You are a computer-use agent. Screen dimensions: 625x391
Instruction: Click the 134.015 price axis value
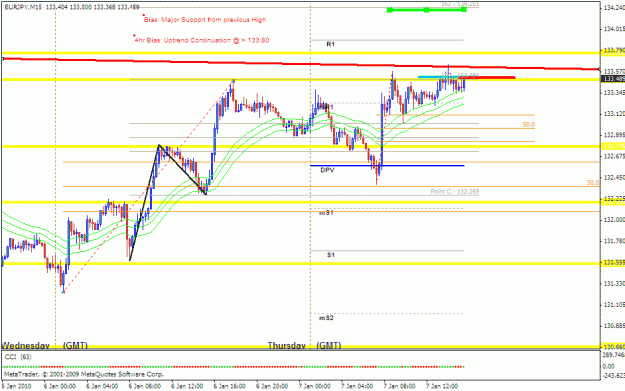pyautogui.click(x=614, y=29)
